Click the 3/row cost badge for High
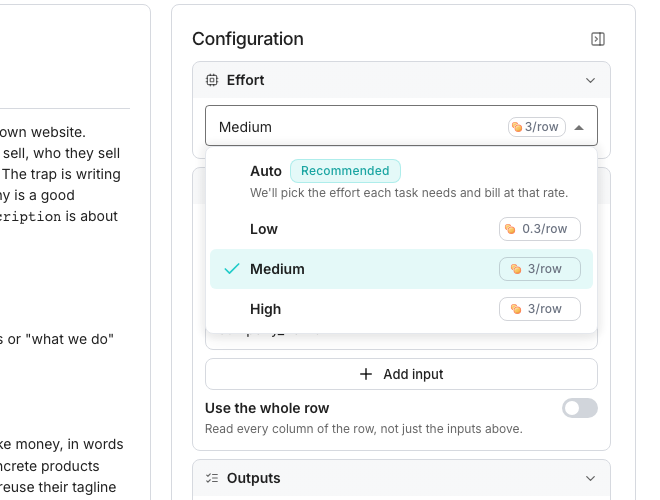The height and width of the screenshot is (500, 660). (540, 309)
